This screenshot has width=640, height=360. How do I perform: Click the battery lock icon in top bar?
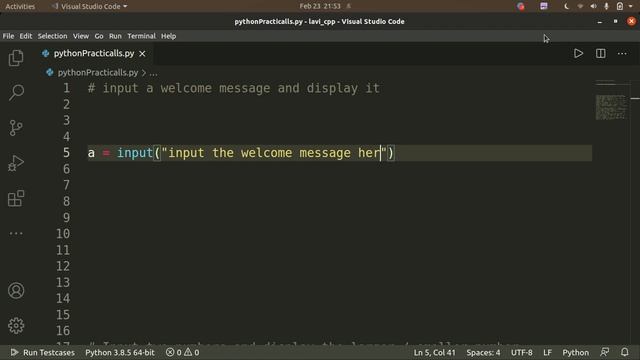(620, 6)
